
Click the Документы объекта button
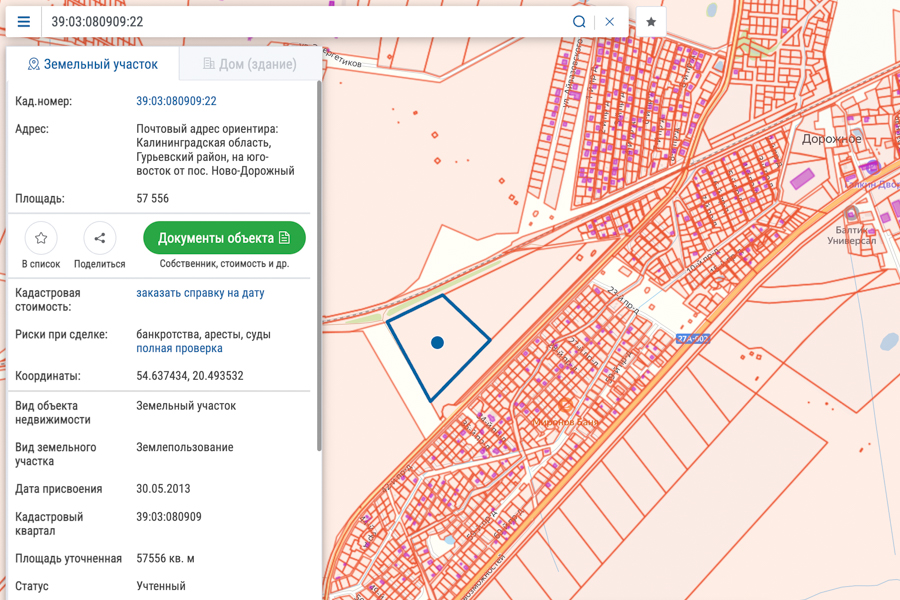point(224,238)
